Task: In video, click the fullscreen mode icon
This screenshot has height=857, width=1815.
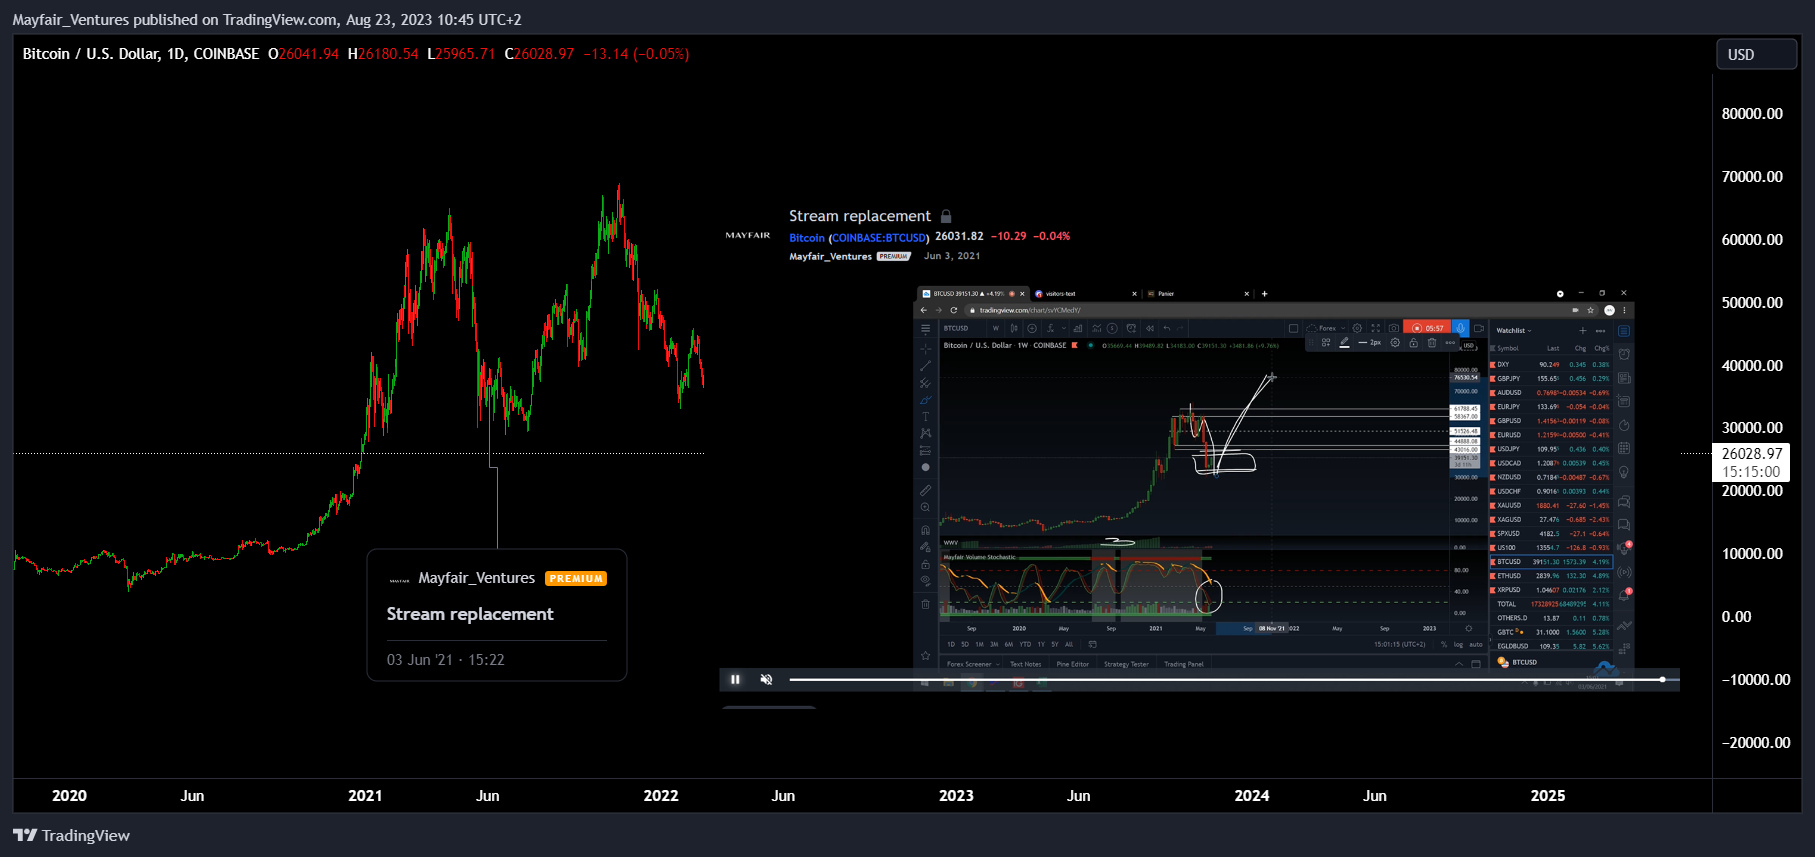Action: (1375, 328)
